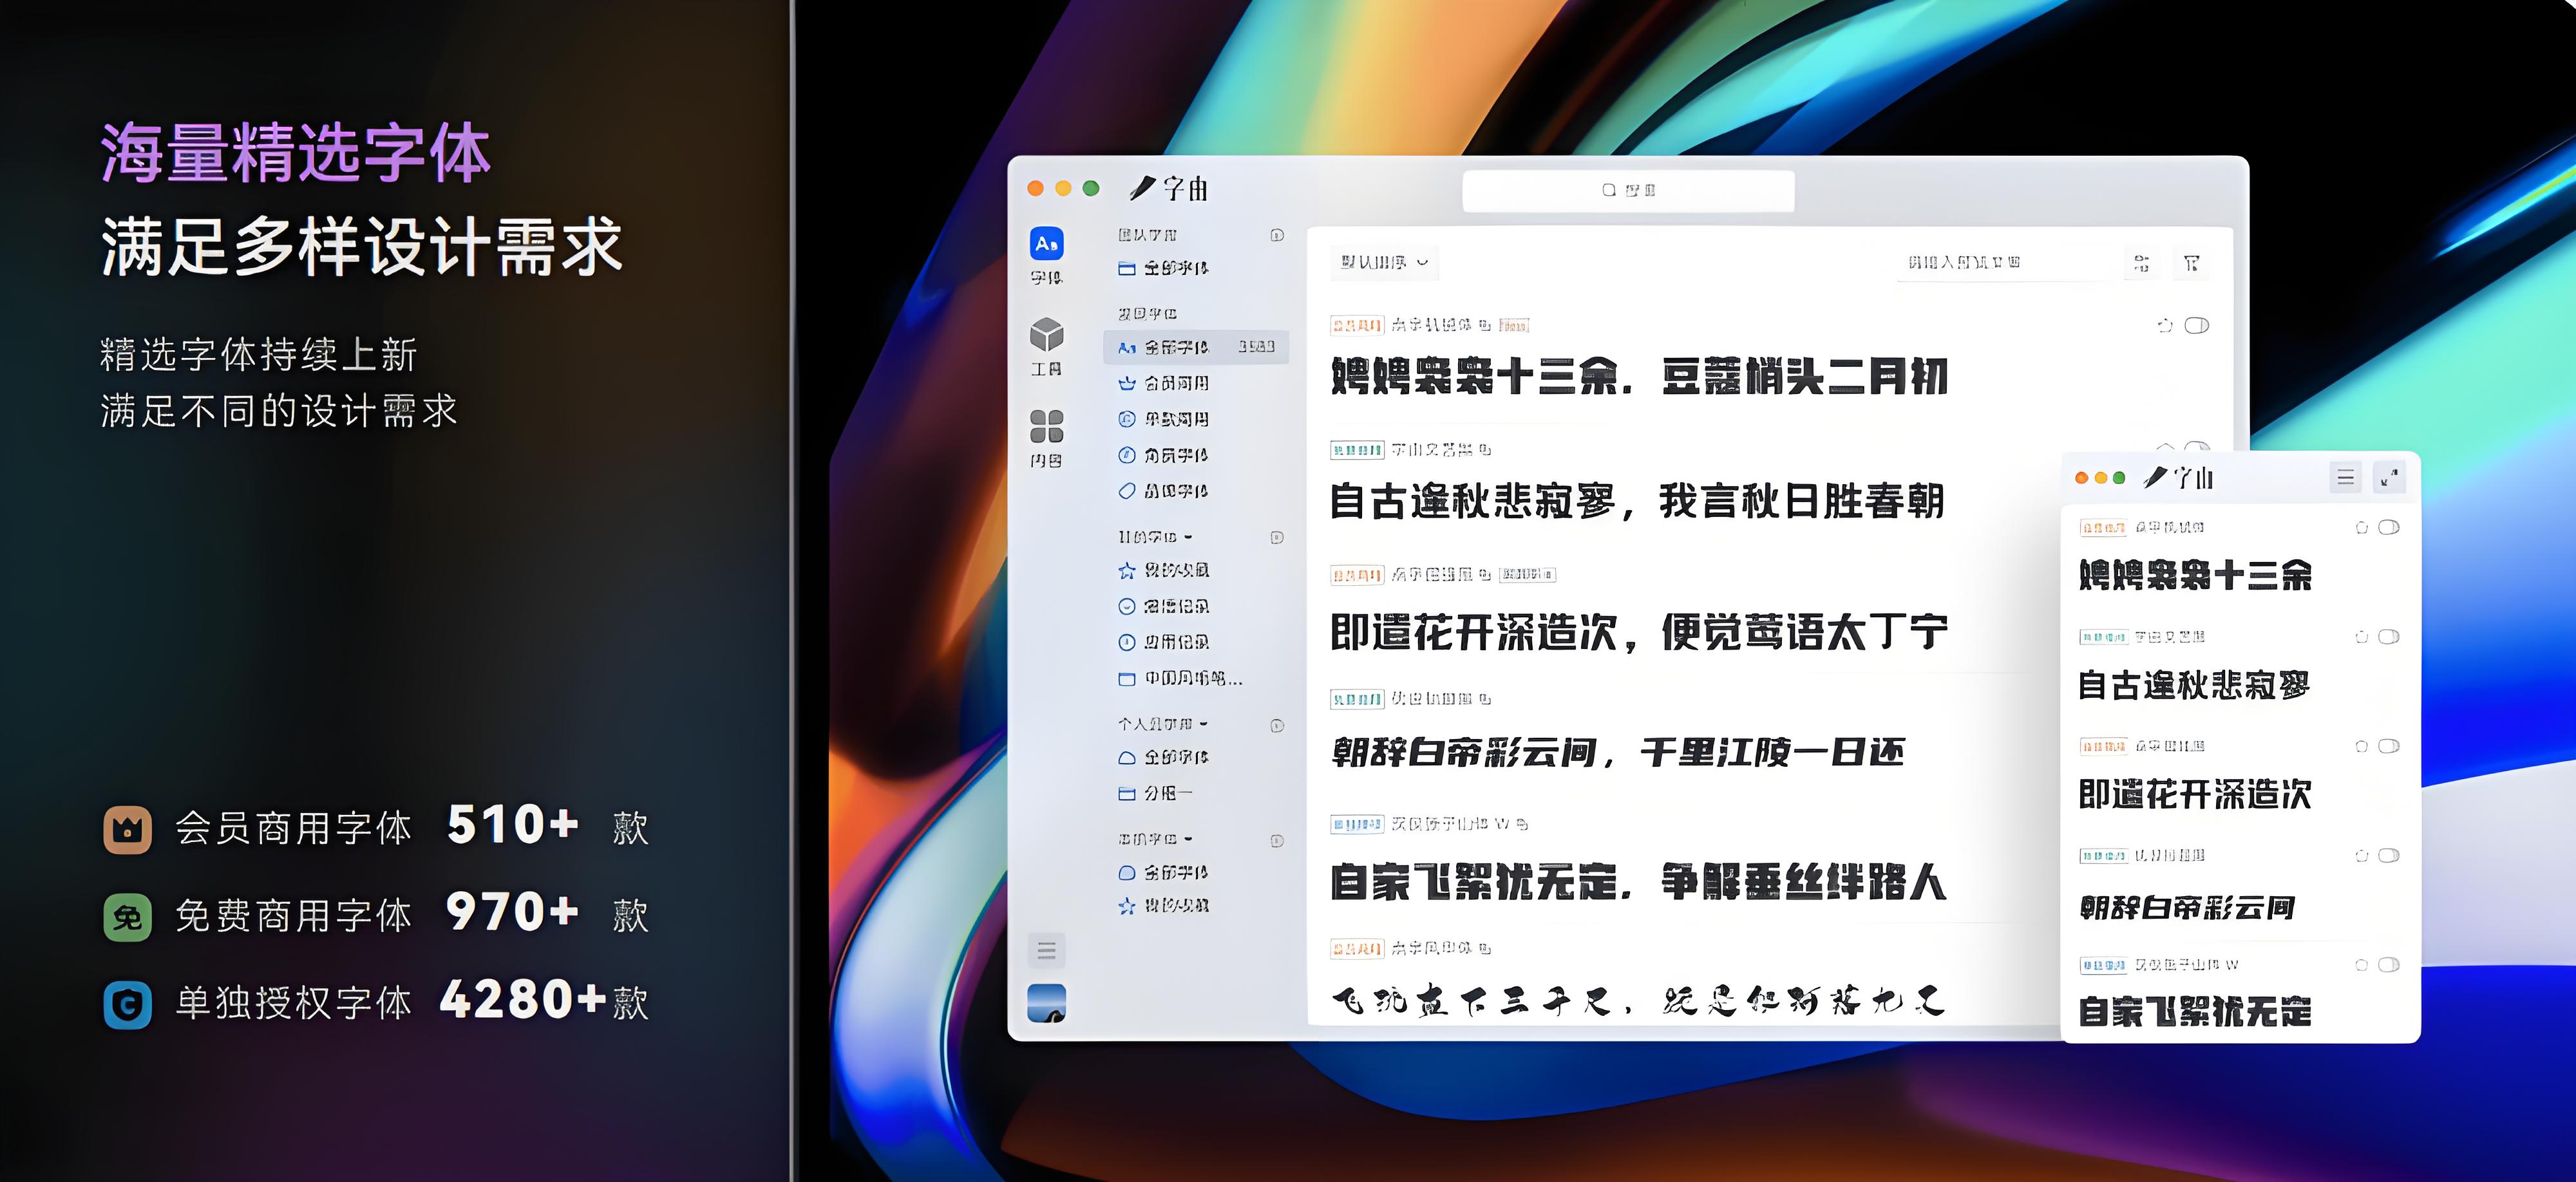Click sample text 自家飞絮犹无定，争解垂丝绊路人

1638,882
